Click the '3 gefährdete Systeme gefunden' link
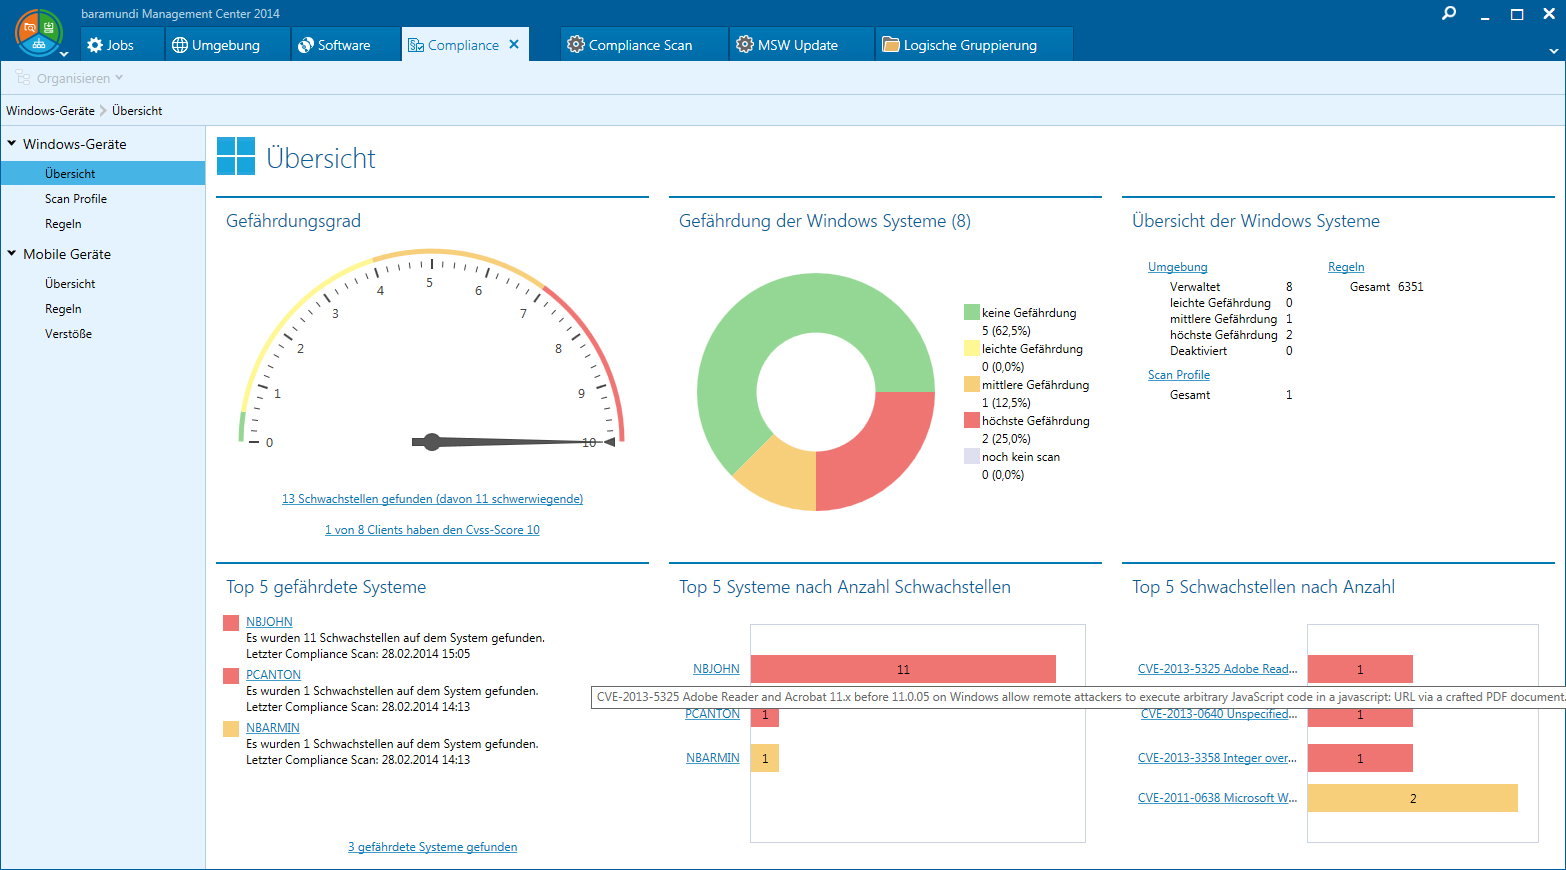Viewport: 1566px width, 870px height. coord(433,847)
